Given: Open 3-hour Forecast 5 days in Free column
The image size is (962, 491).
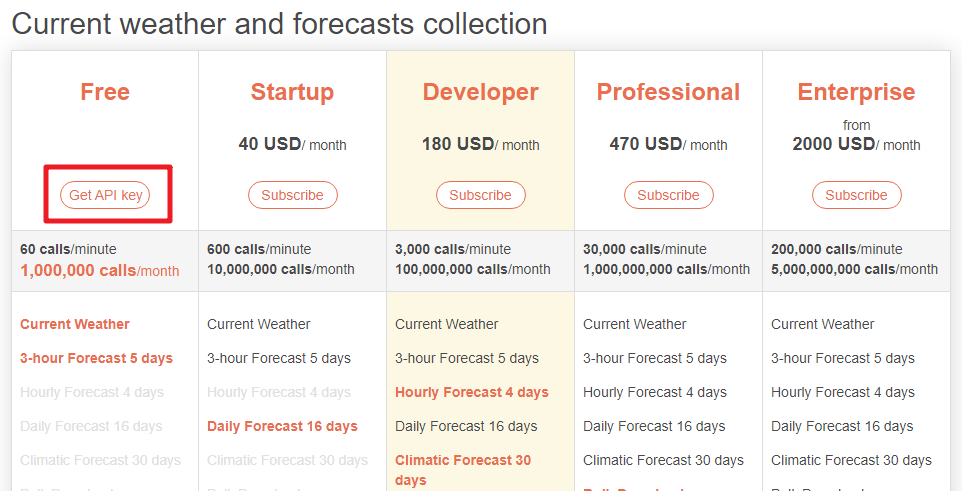Looking at the screenshot, I should click(x=96, y=358).
